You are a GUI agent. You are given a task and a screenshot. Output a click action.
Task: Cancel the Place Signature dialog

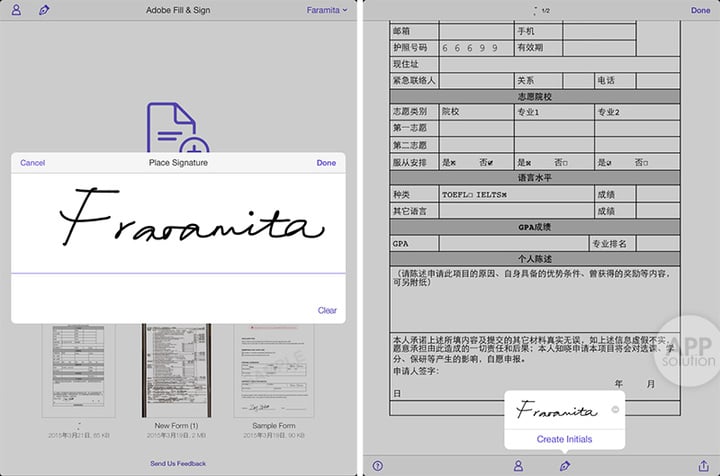pyautogui.click(x=32, y=163)
